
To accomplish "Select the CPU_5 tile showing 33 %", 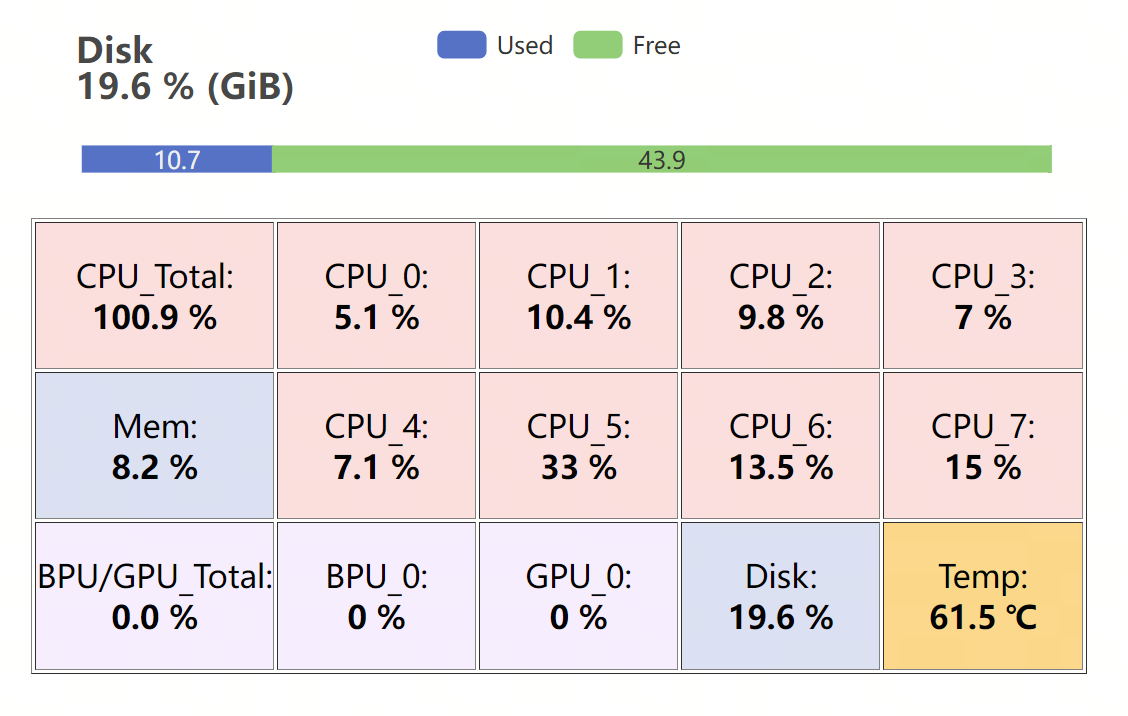I will coord(578,445).
